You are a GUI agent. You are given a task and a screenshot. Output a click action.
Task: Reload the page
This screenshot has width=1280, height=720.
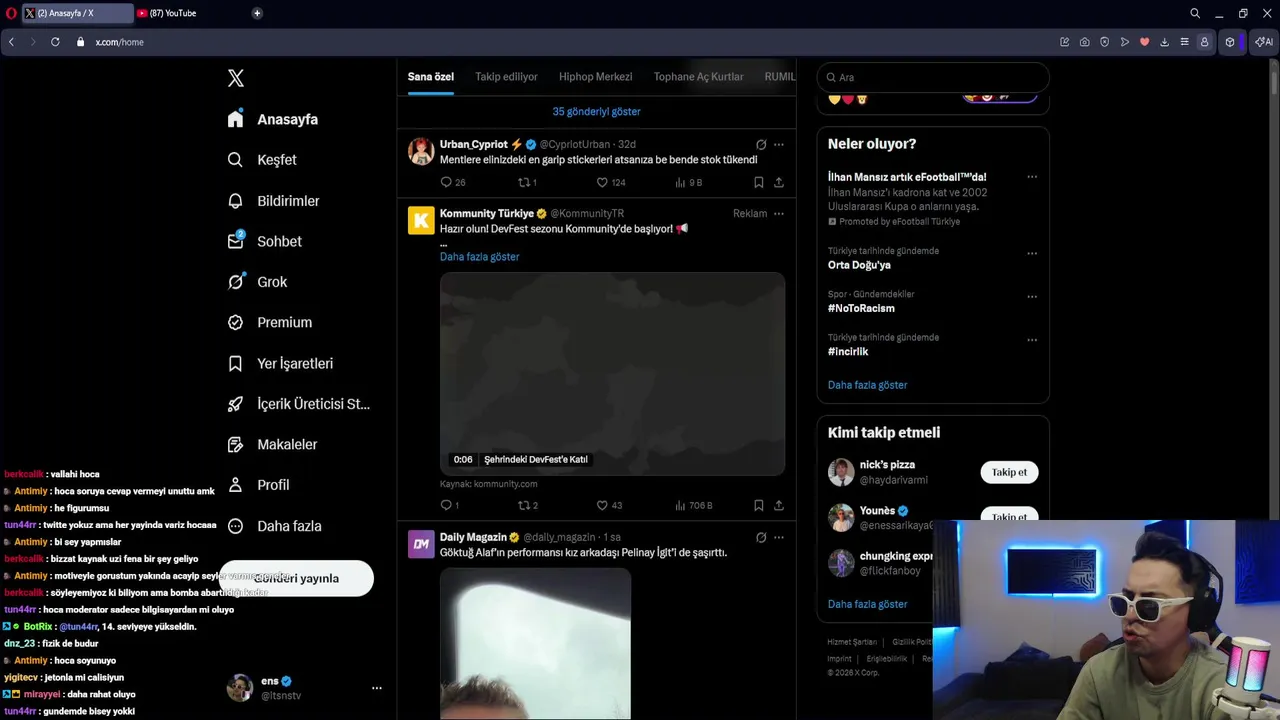pyautogui.click(x=55, y=42)
